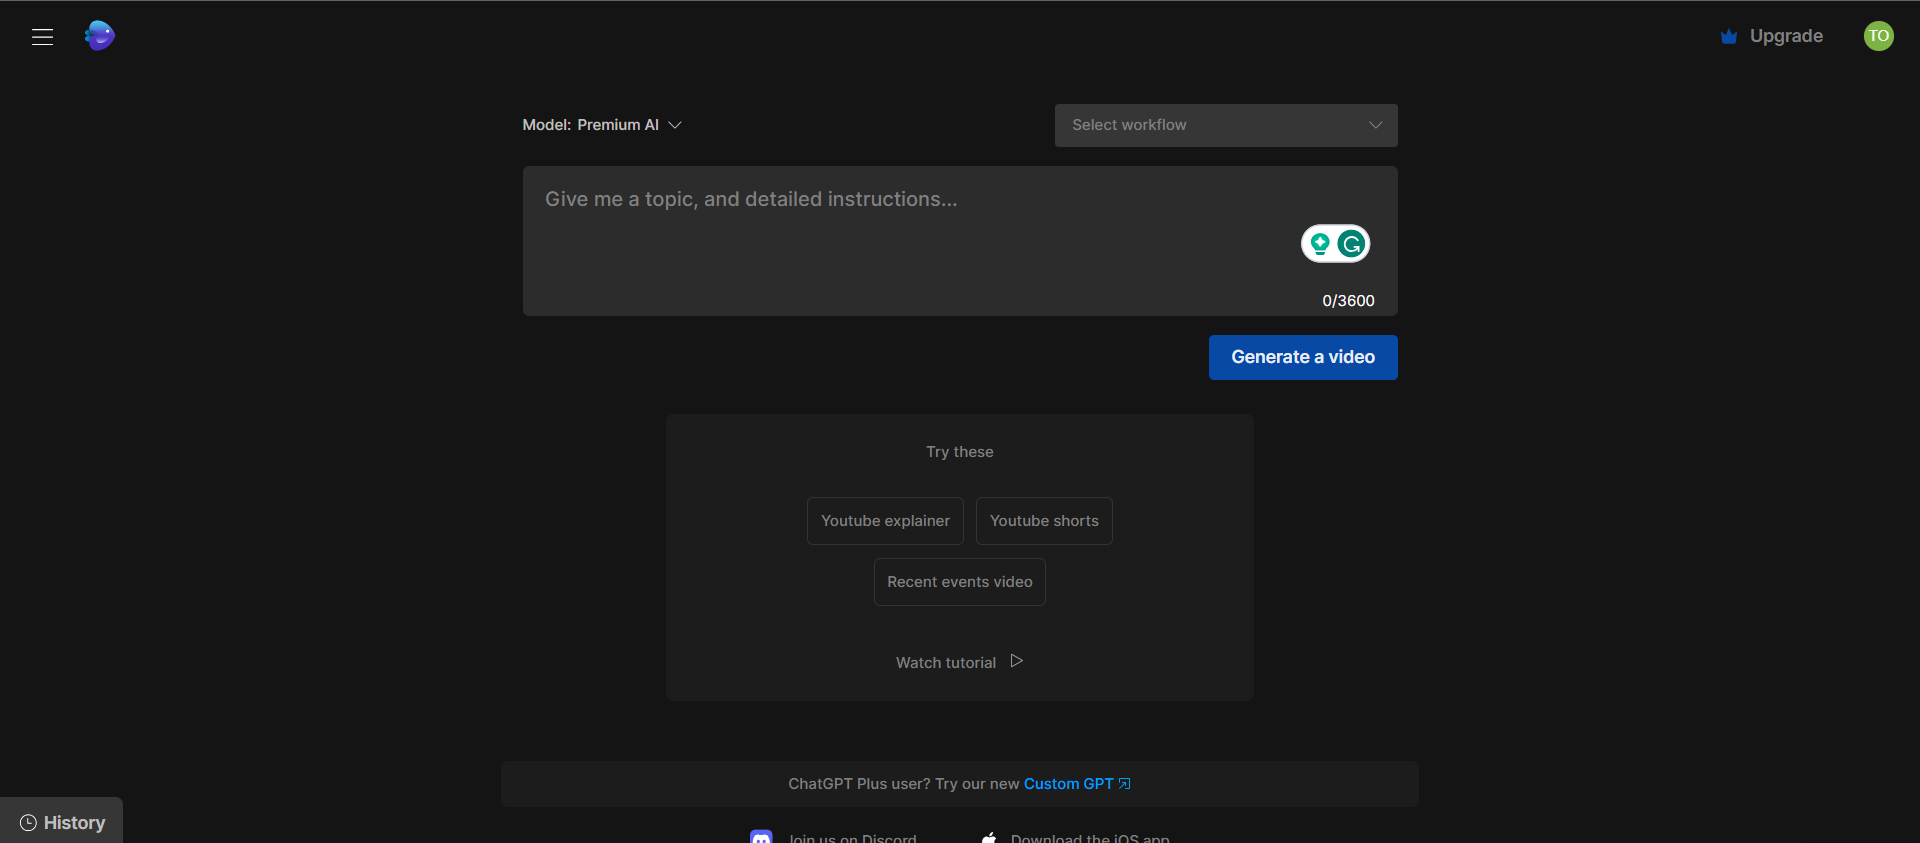Screen dimensions: 1920x843
Task: Click the Join us on Discord link
Action: 852,838
